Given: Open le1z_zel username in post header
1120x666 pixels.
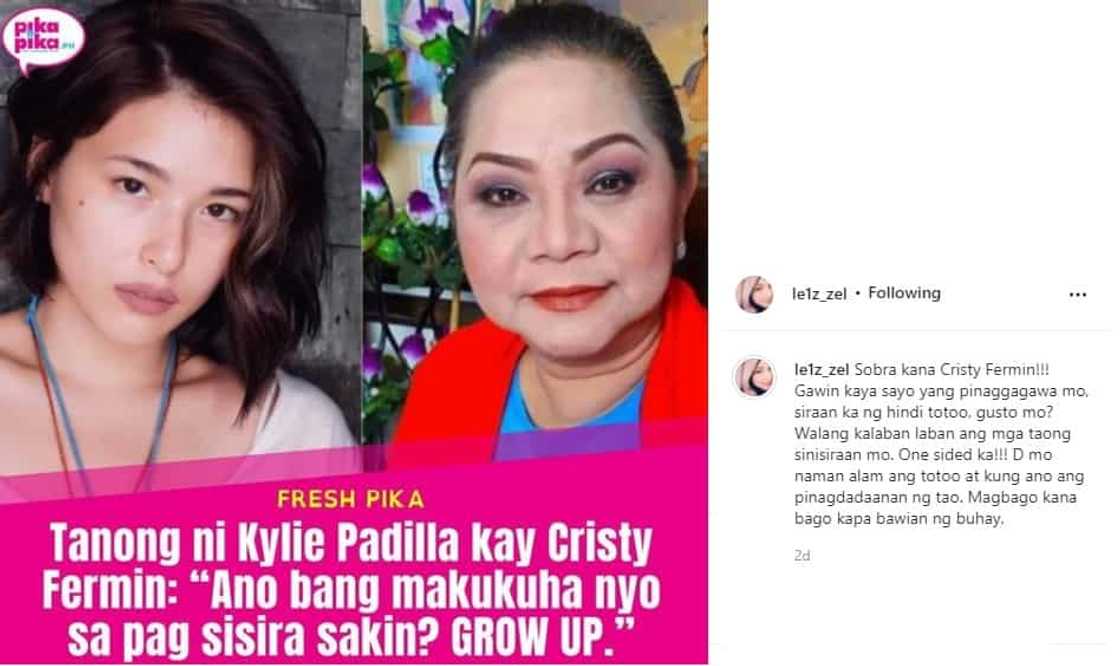Looking at the screenshot, I should 819,294.
